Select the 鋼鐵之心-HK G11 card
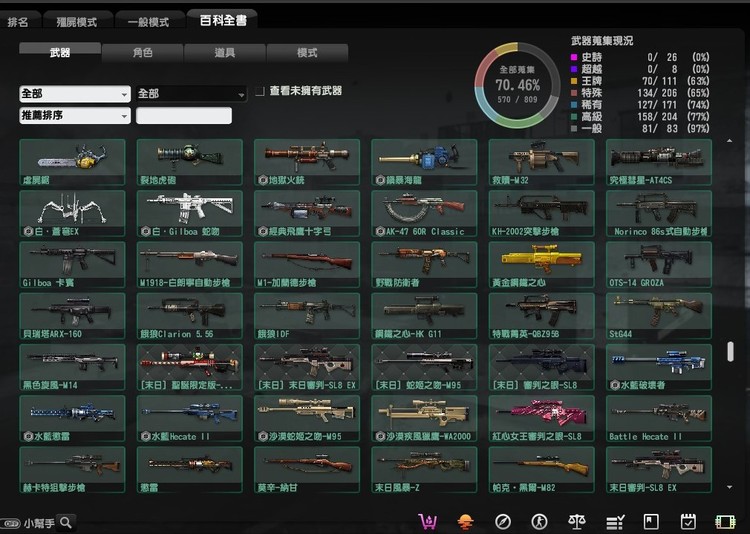750x534 pixels. tap(424, 316)
